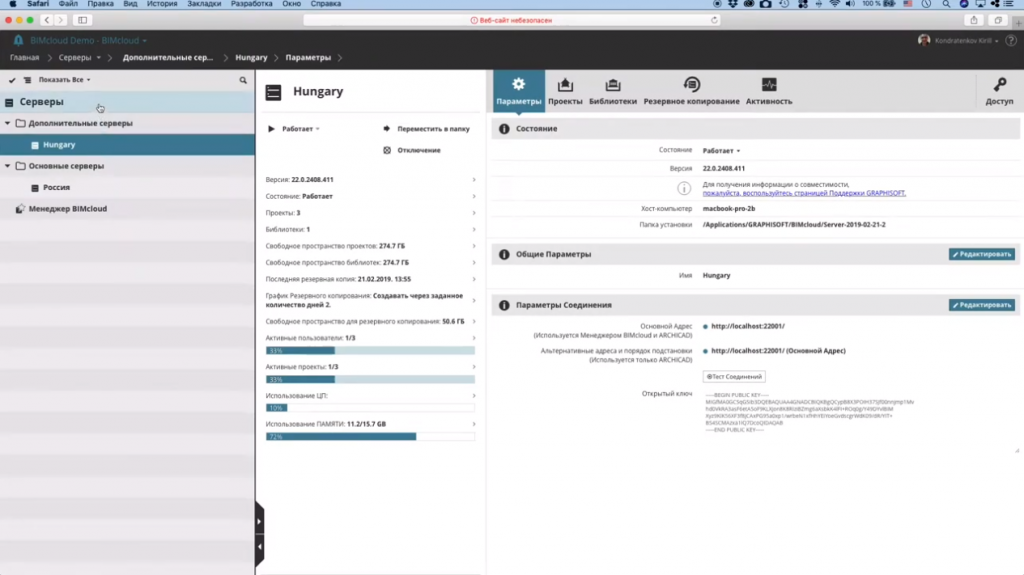Collapse Основные серверы folder
The height and width of the screenshot is (575, 1024).
pos(7,166)
